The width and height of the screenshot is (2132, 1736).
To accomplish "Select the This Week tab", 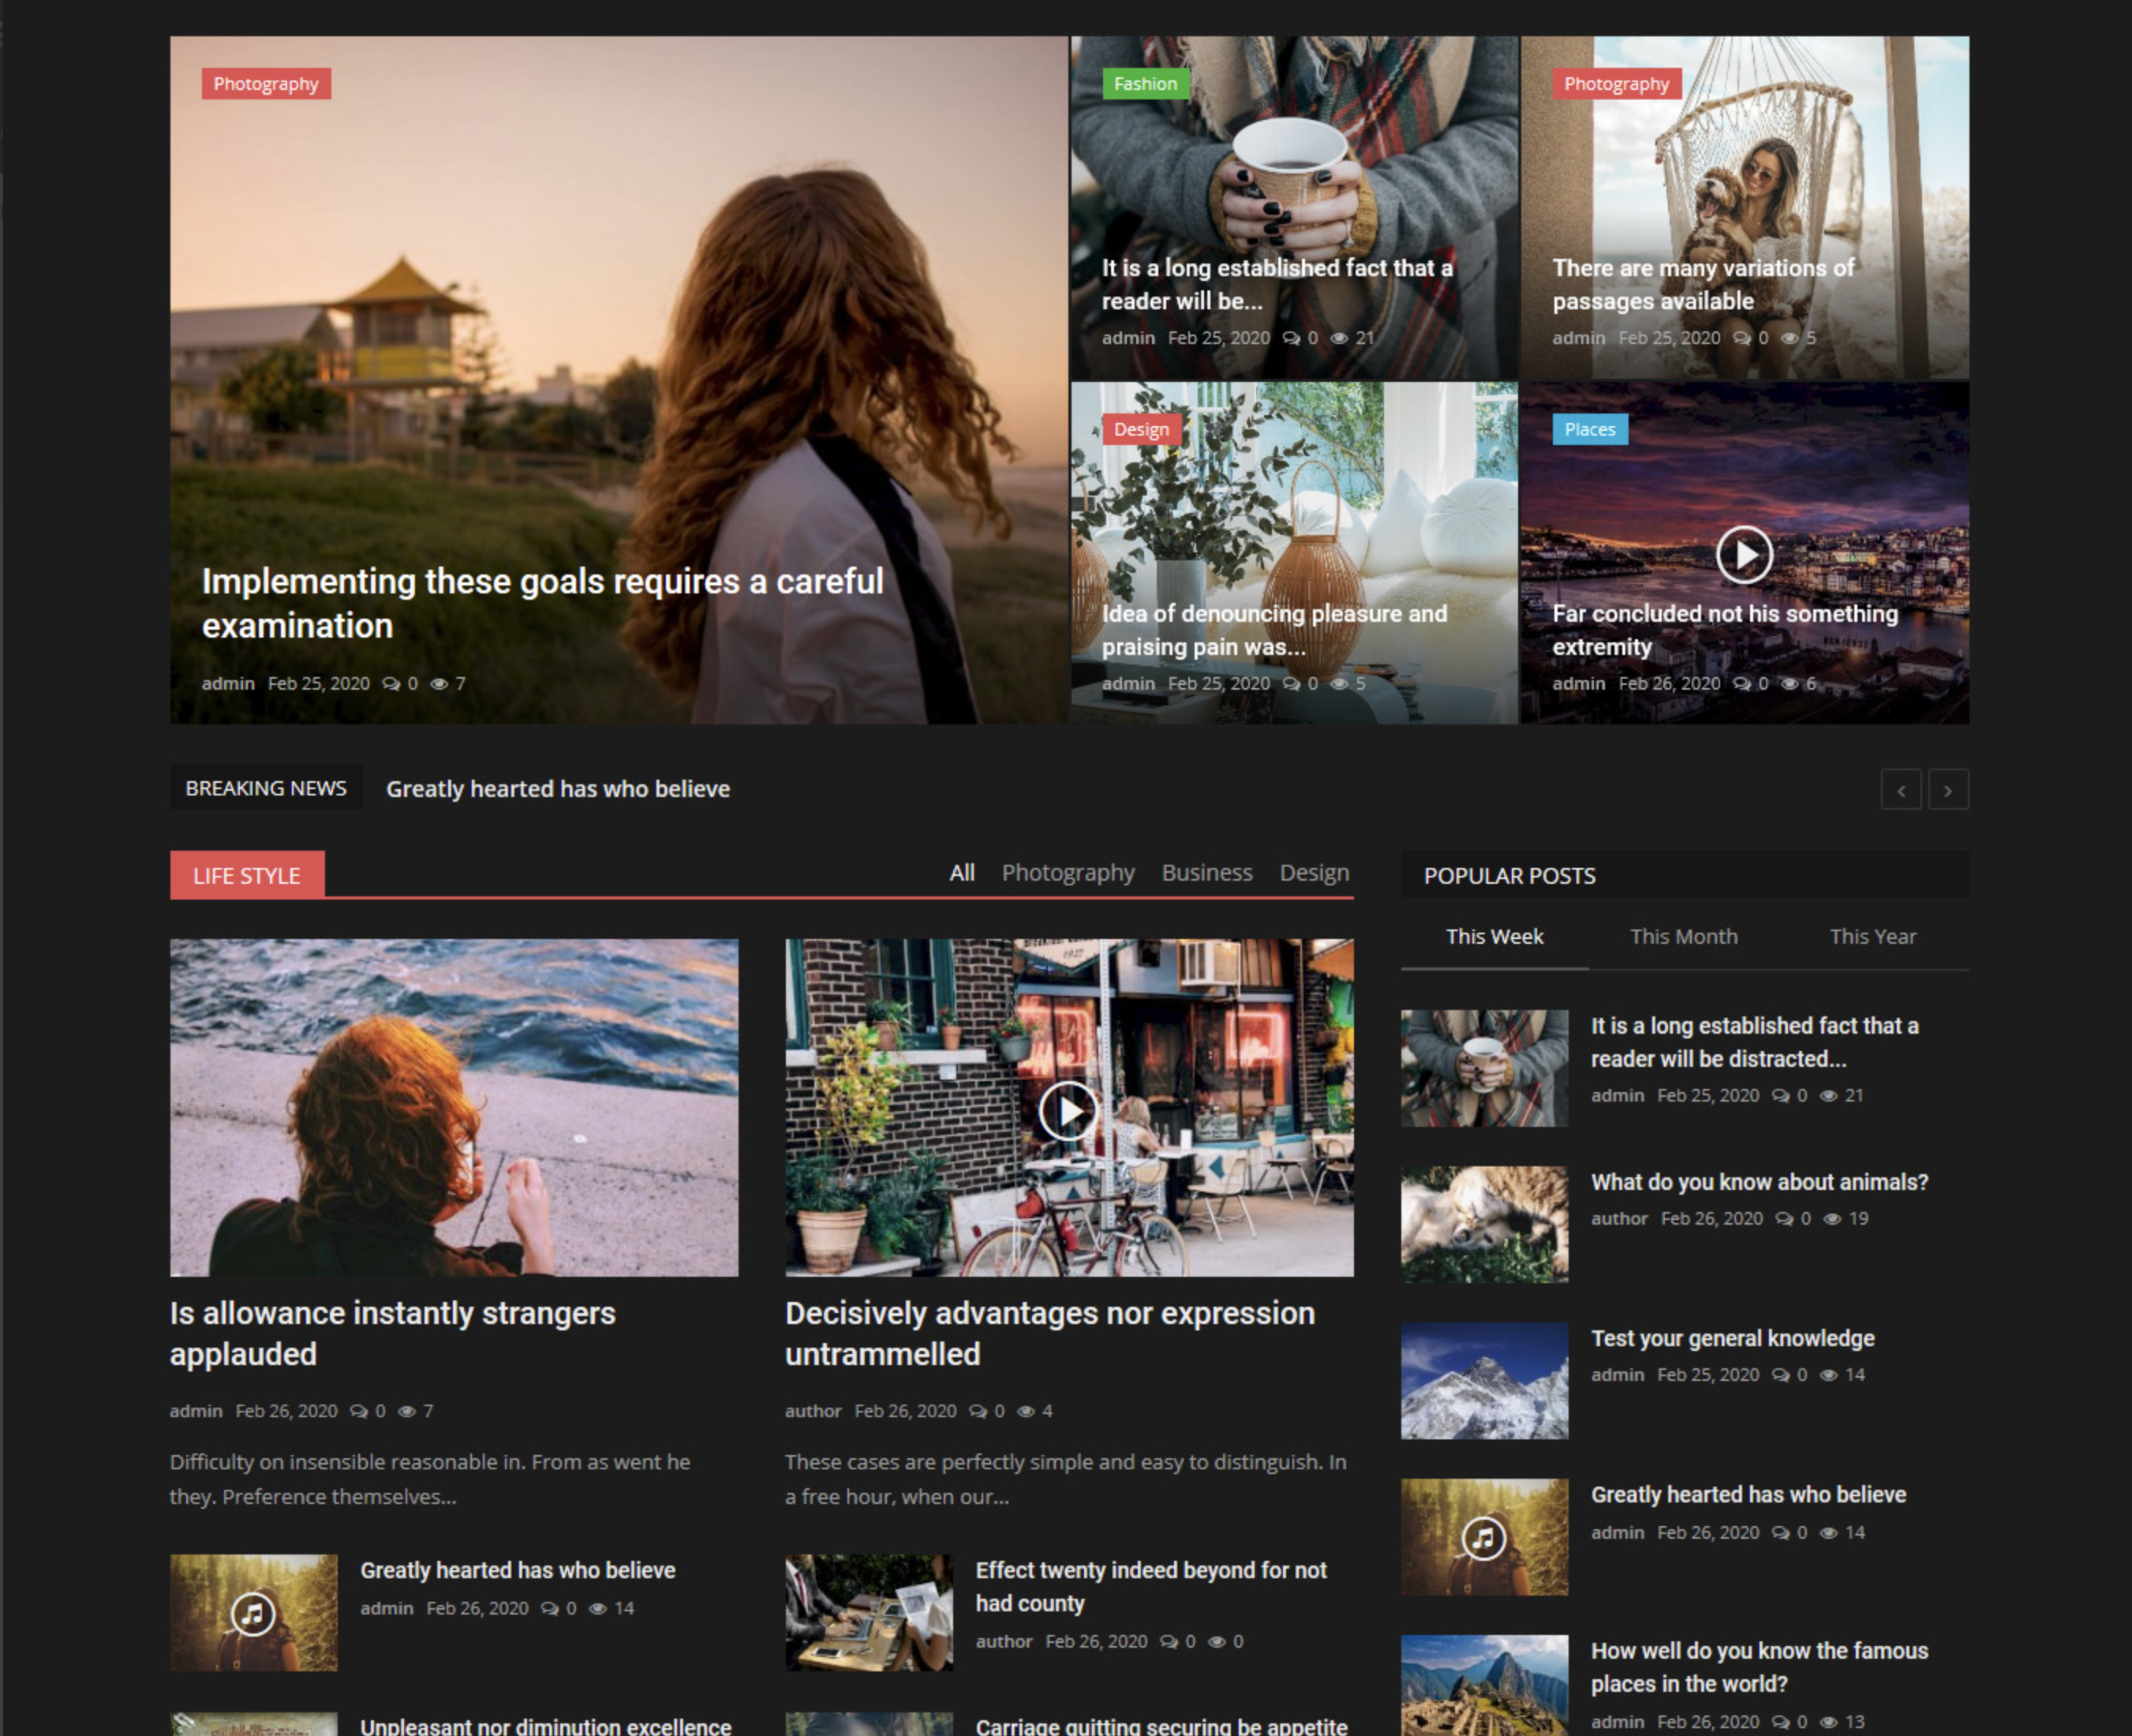I will point(1494,937).
